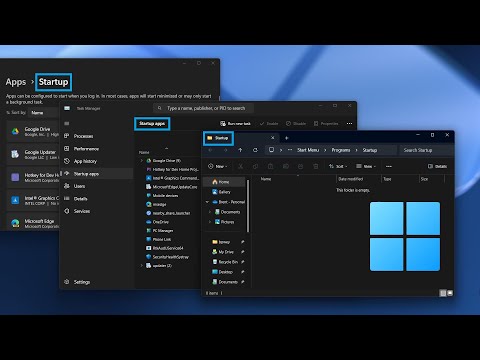
Task: Open See more options in Explorer toolbar
Action: click(x=389, y=166)
